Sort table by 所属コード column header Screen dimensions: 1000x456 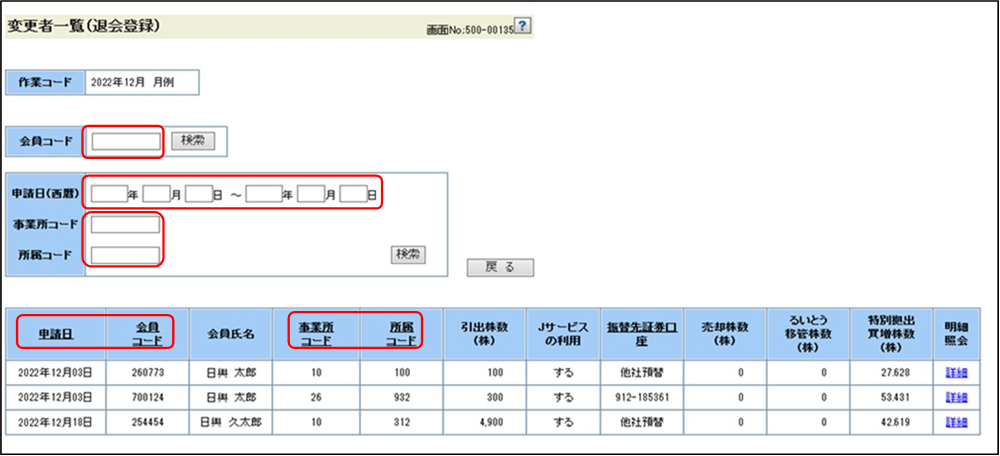tap(401, 333)
